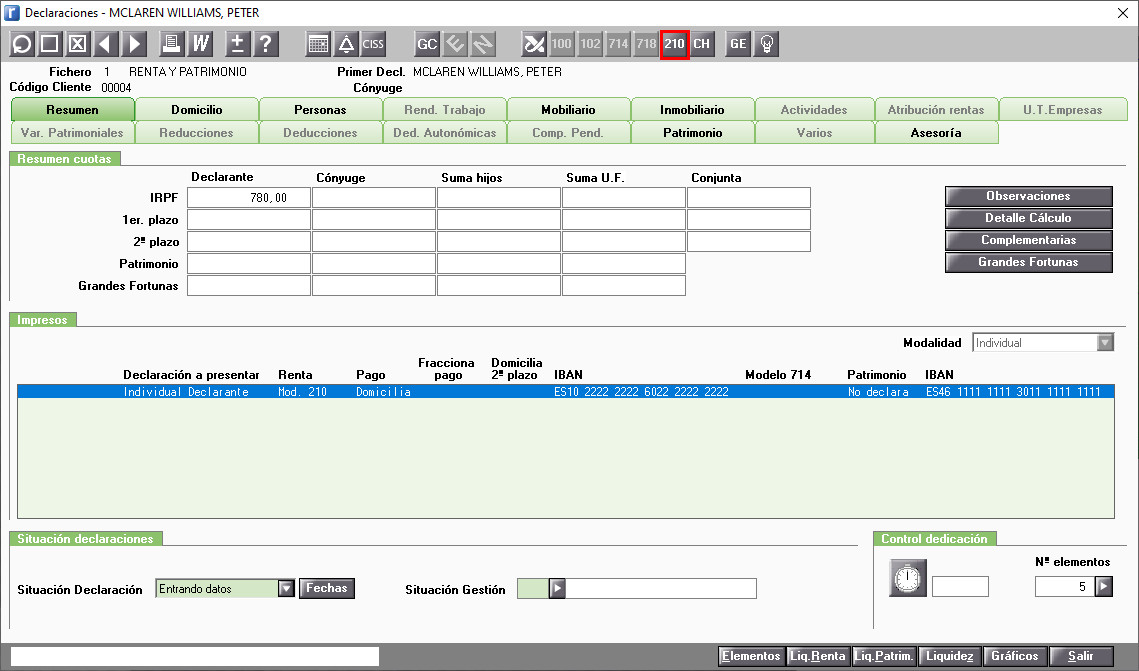Open help with the question mark icon

click(x=266, y=44)
